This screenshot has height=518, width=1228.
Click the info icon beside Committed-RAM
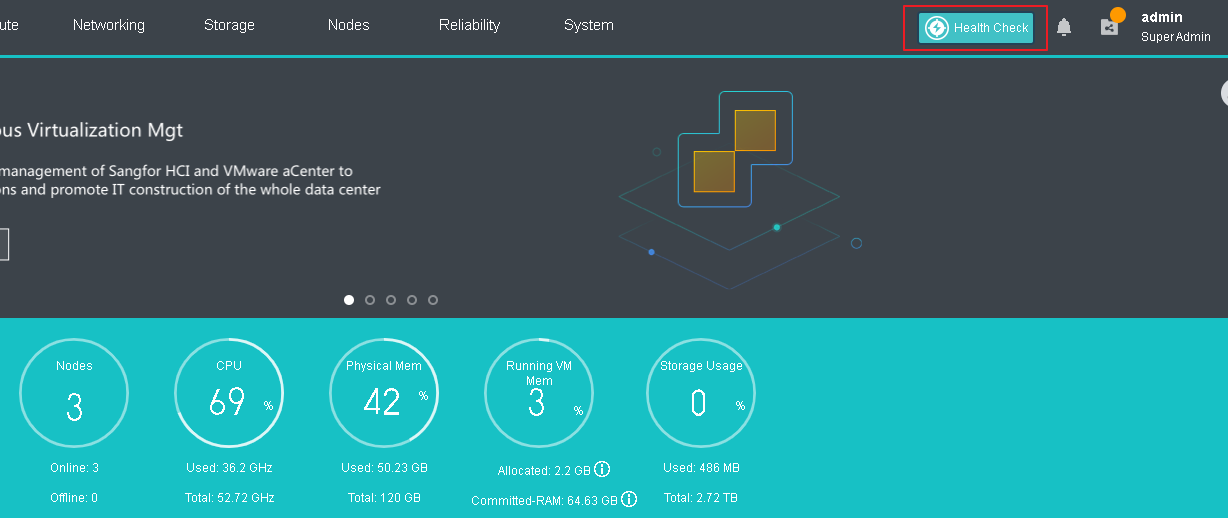(x=629, y=499)
